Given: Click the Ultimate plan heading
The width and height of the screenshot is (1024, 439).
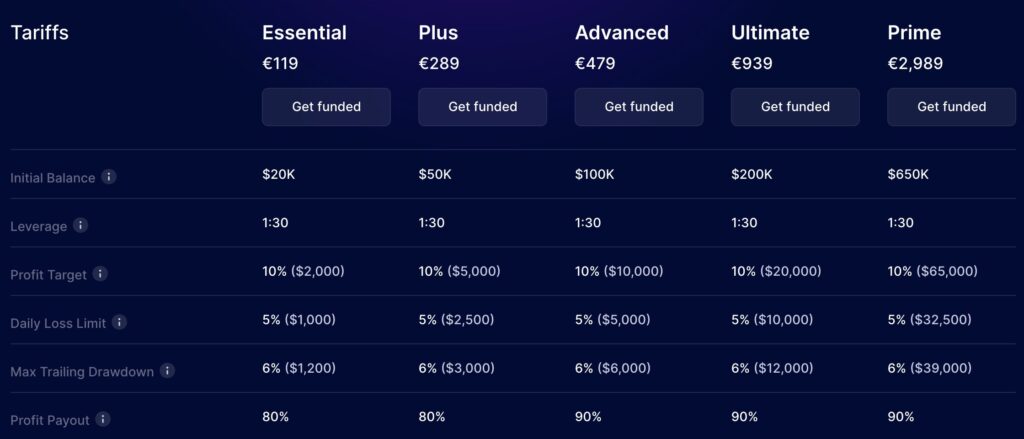Looking at the screenshot, I should click(770, 33).
